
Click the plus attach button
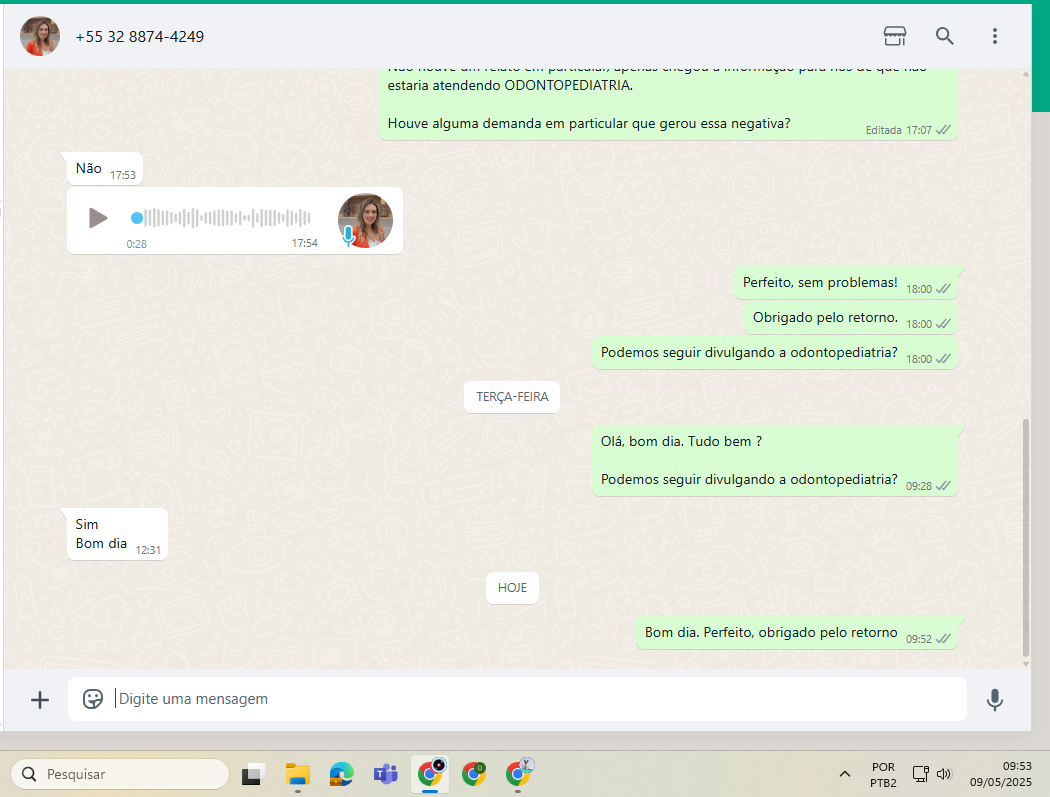tap(40, 700)
